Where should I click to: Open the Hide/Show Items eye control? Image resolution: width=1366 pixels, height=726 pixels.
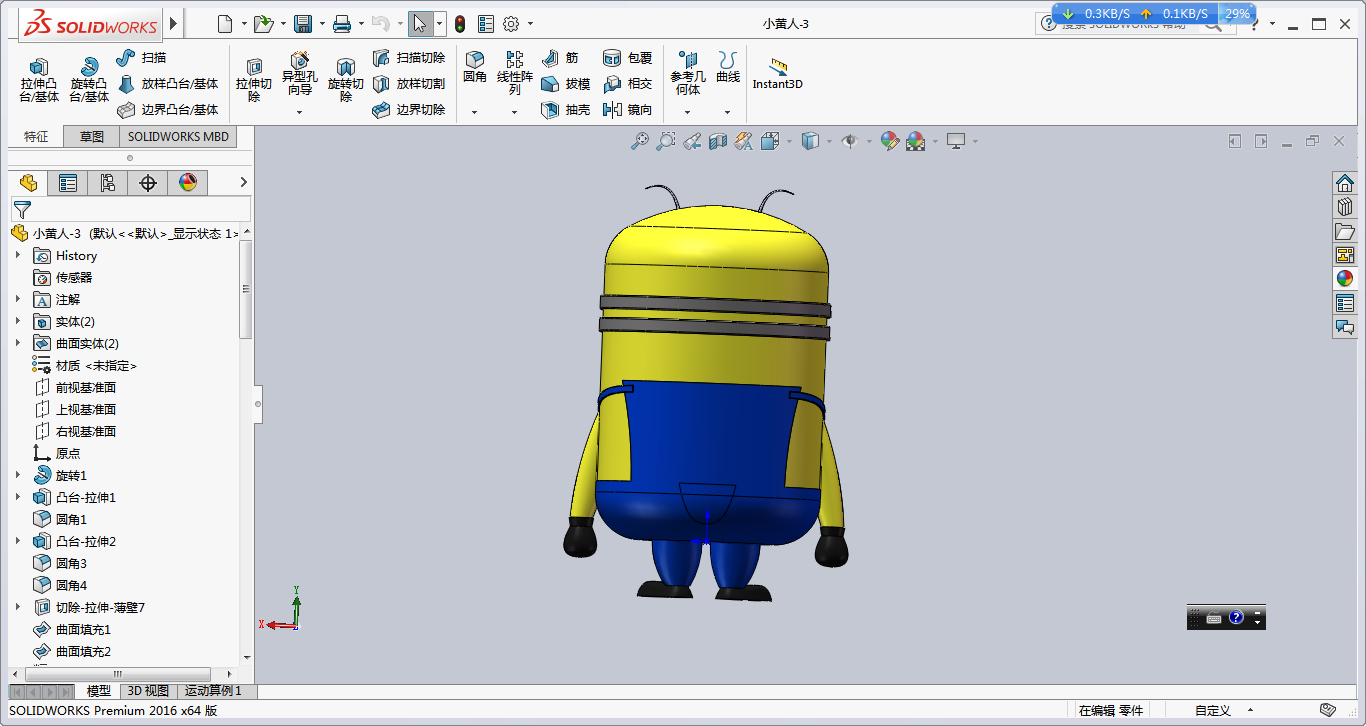click(850, 142)
